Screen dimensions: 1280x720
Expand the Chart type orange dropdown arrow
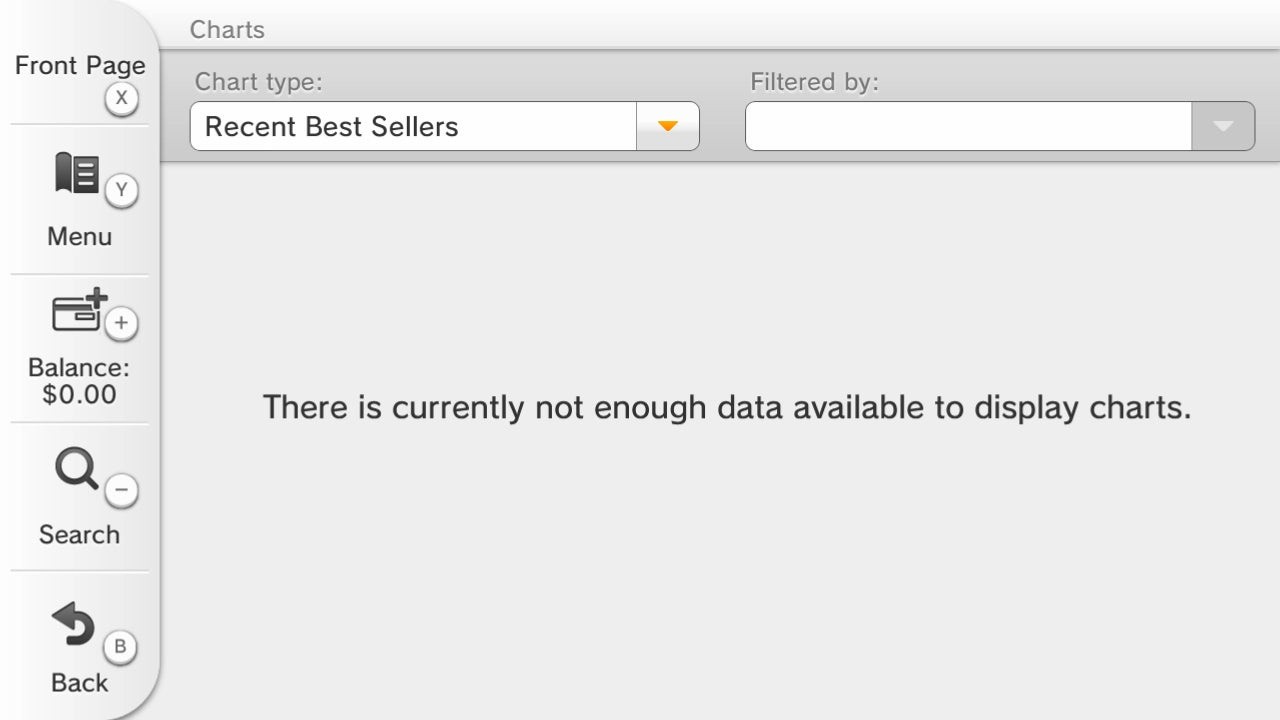pyautogui.click(x=668, y=126)
